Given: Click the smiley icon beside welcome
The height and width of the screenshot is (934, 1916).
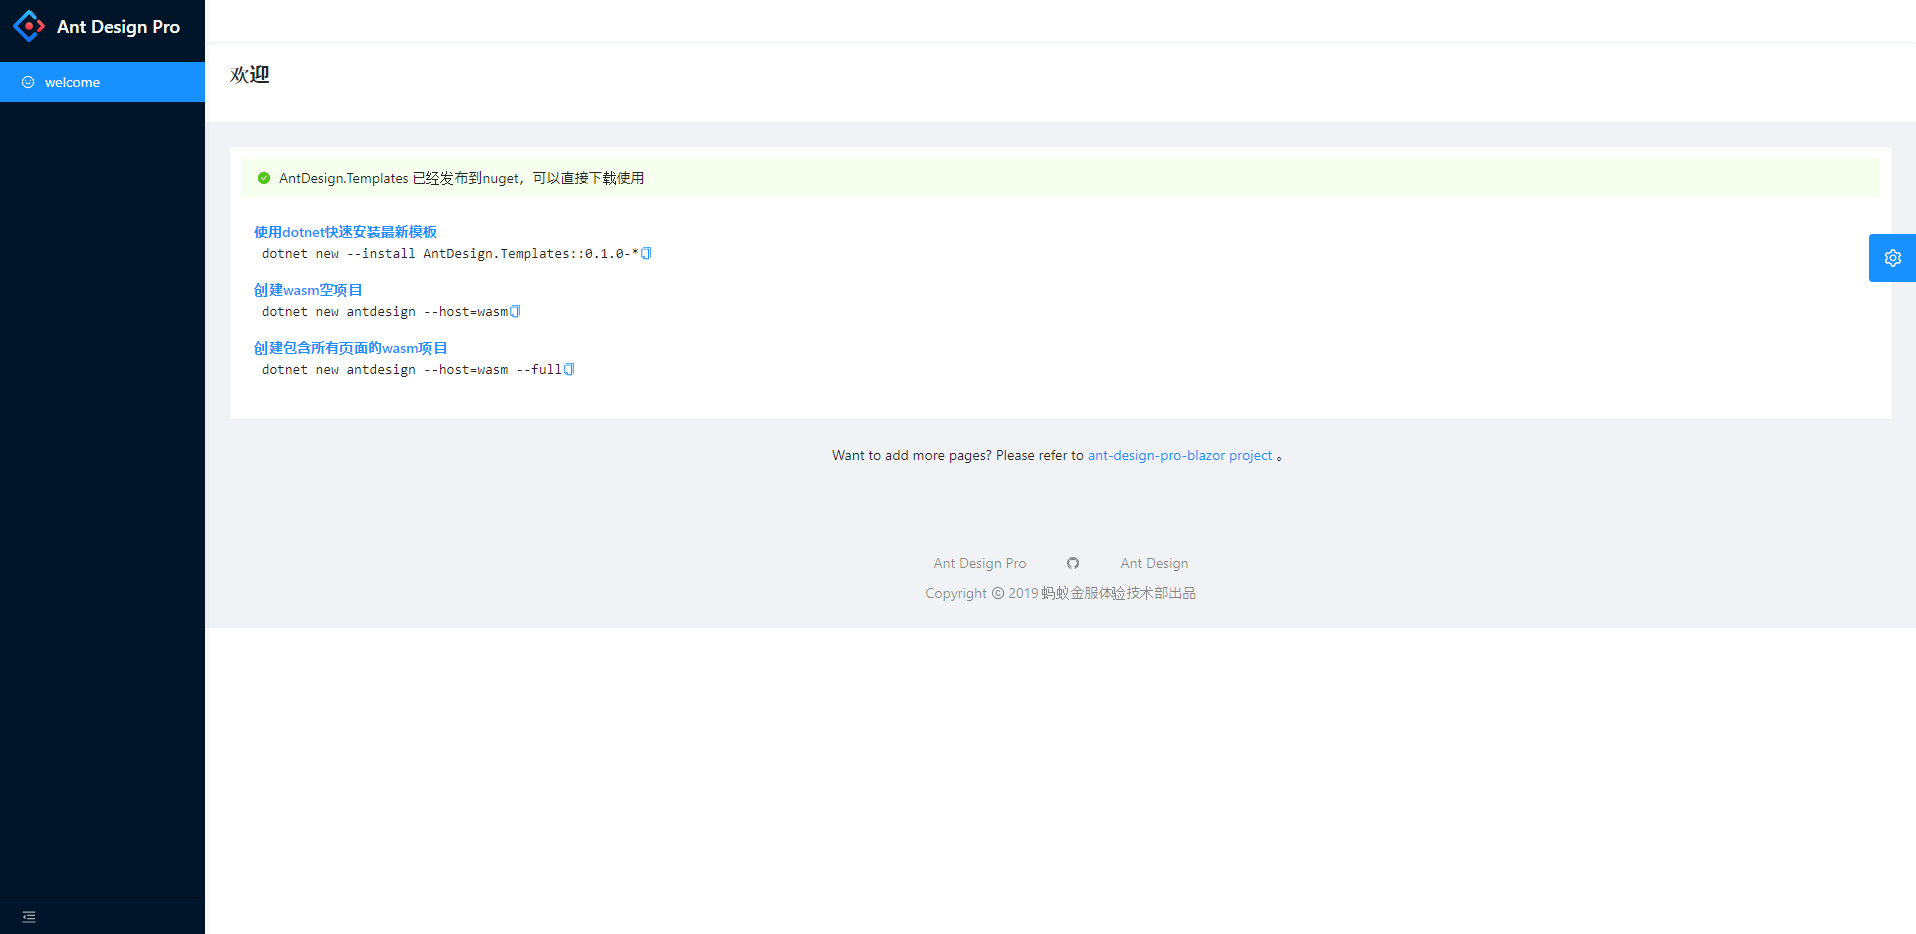Looking at the screenshot, I should point(28,82).
